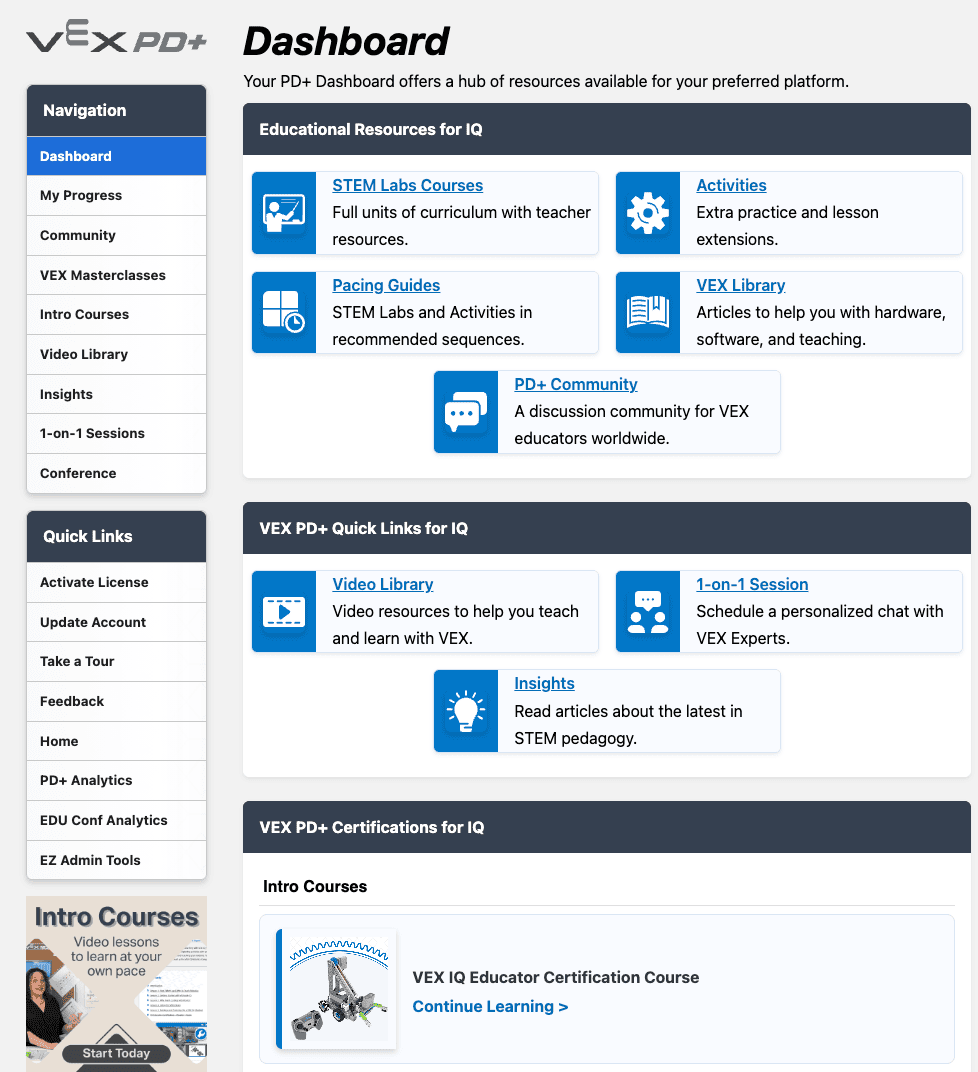Open the My Progress navigation item
The width and height of the screenshot is (978, 1072).
click(79, 195)
